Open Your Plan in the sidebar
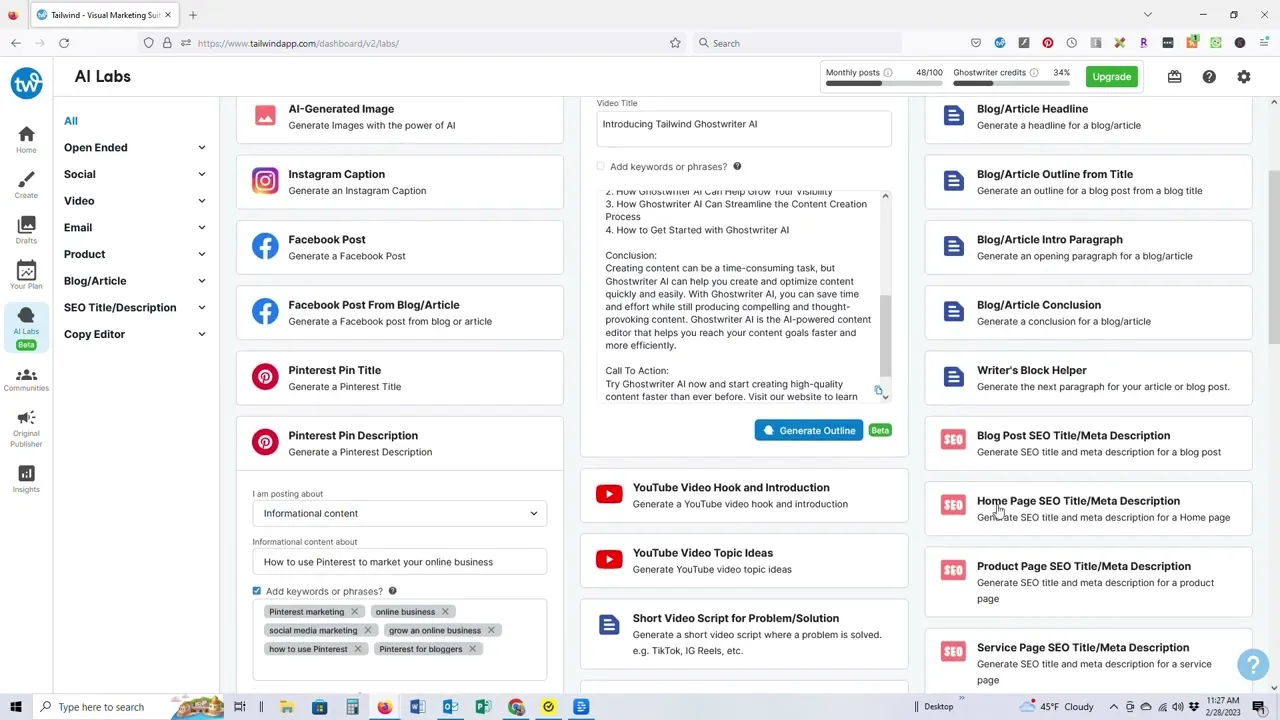Image resolution: width=1280 pixels, height=720 pixels. click(x=26, y=275)
